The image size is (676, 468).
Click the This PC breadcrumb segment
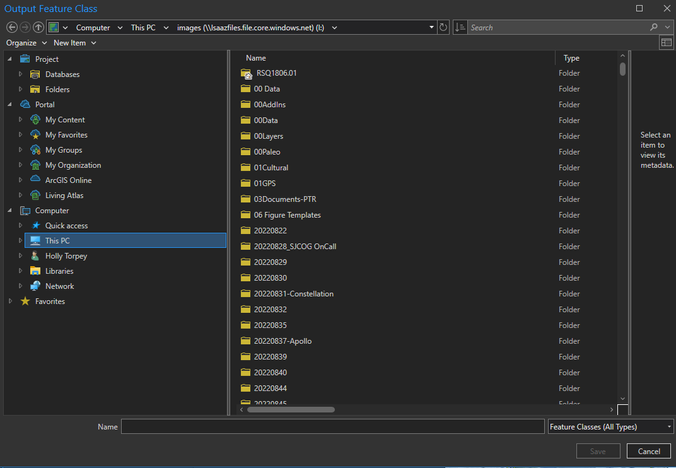(x=143, y=28)
